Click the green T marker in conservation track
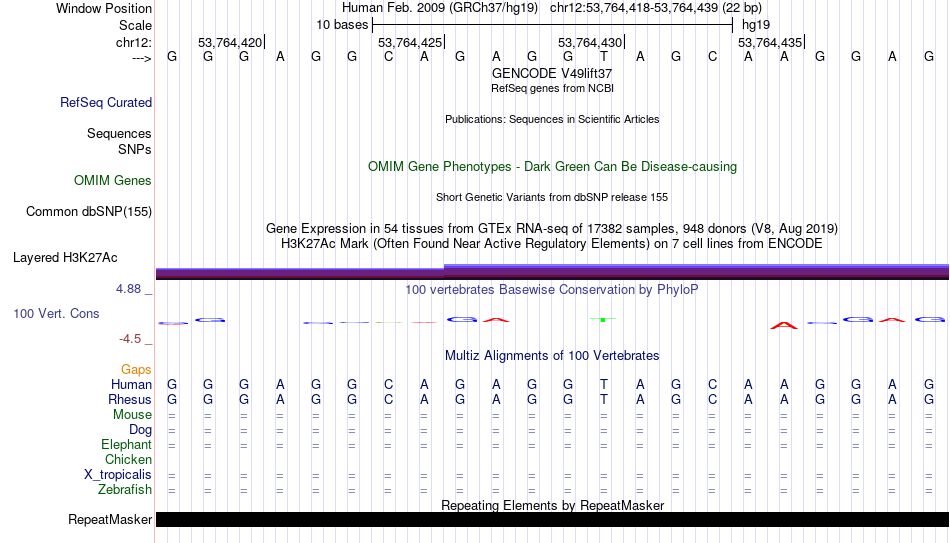The image size is (950, 543). pos(603,319)
